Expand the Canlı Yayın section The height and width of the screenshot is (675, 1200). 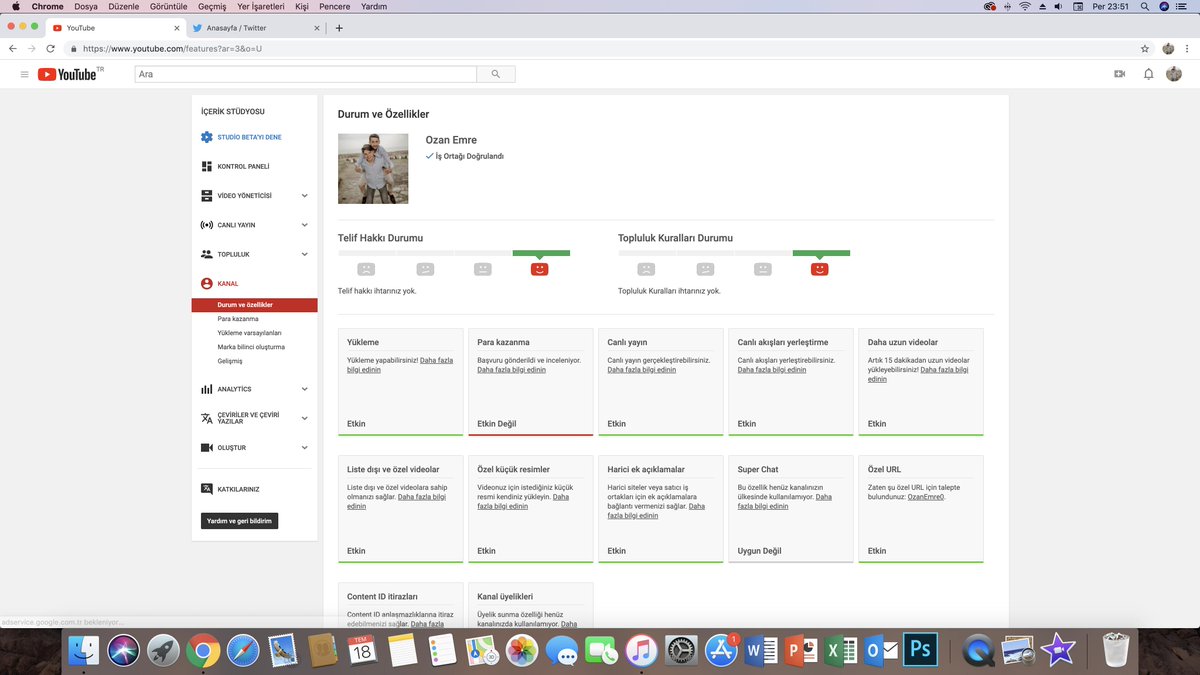point(305,225)
